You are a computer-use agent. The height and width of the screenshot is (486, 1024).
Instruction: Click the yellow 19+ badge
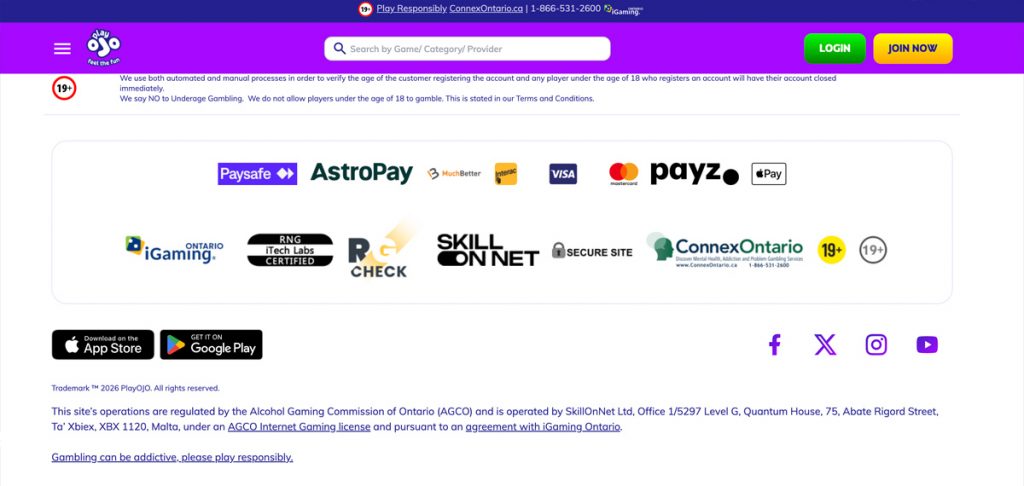(831, 250)
